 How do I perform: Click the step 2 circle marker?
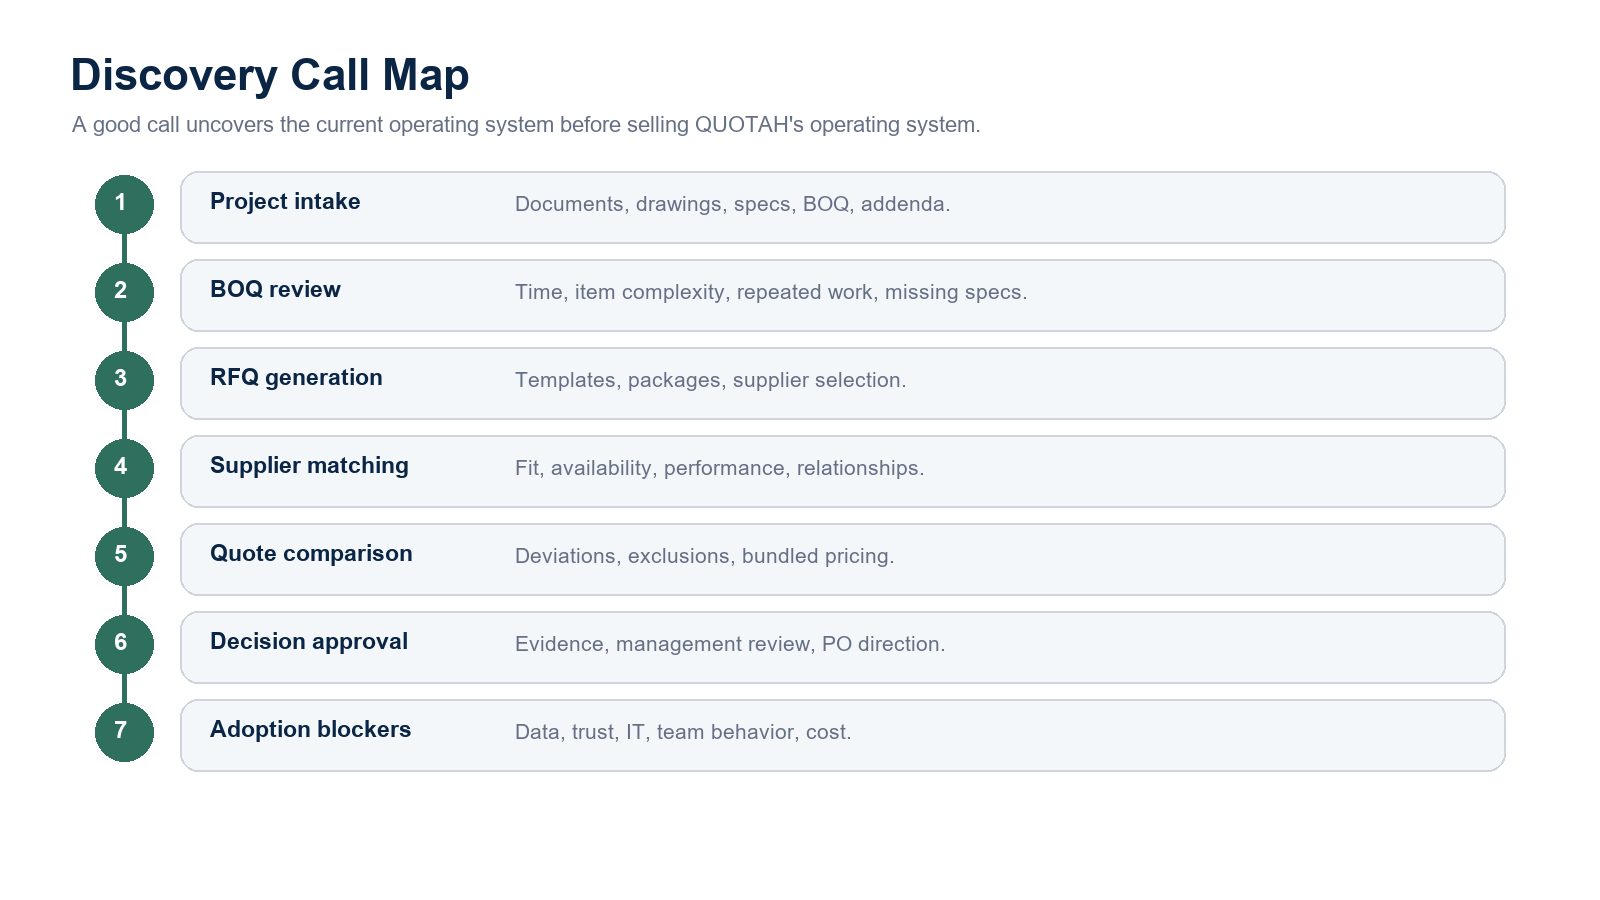[x=124, y=292]
